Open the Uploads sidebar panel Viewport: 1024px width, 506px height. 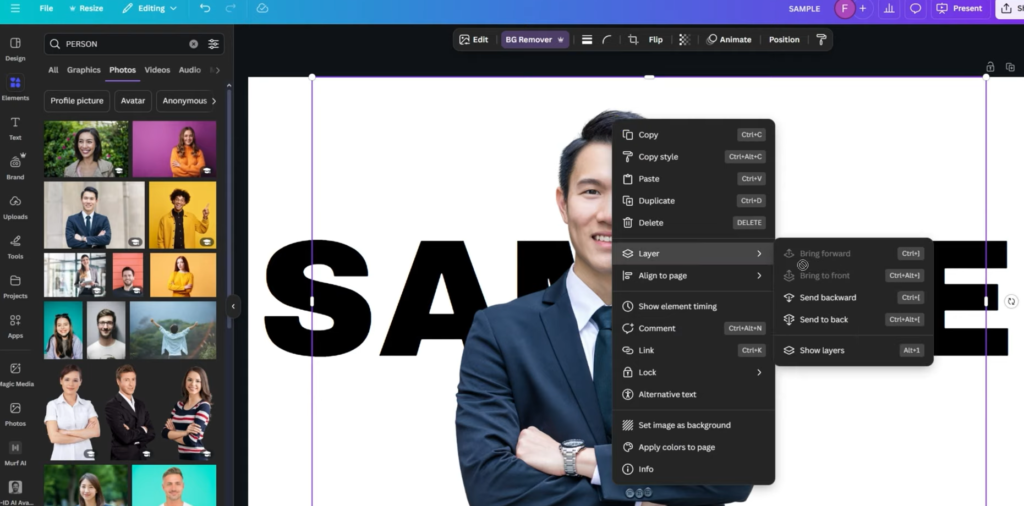(x=15, y=207)
